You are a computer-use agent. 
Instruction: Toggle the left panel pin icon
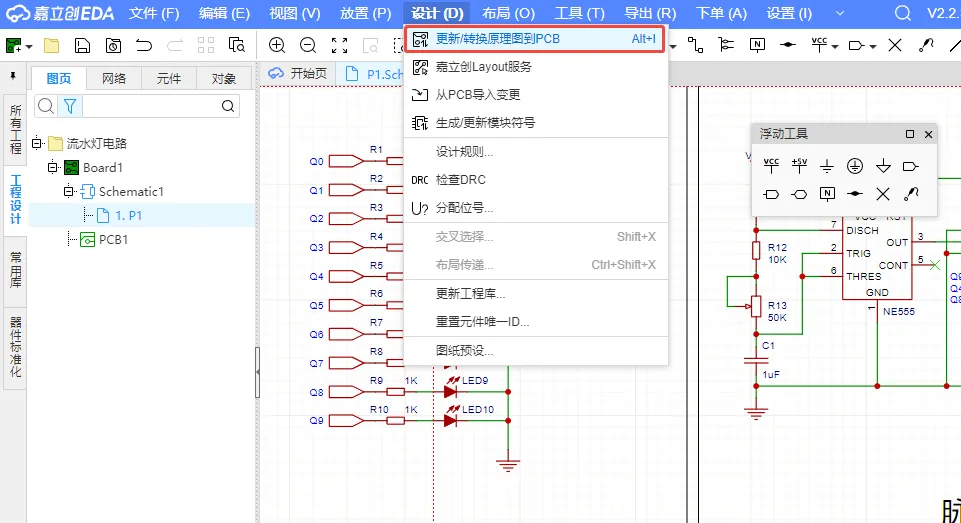pyautogui.click(x=13, y=76)
